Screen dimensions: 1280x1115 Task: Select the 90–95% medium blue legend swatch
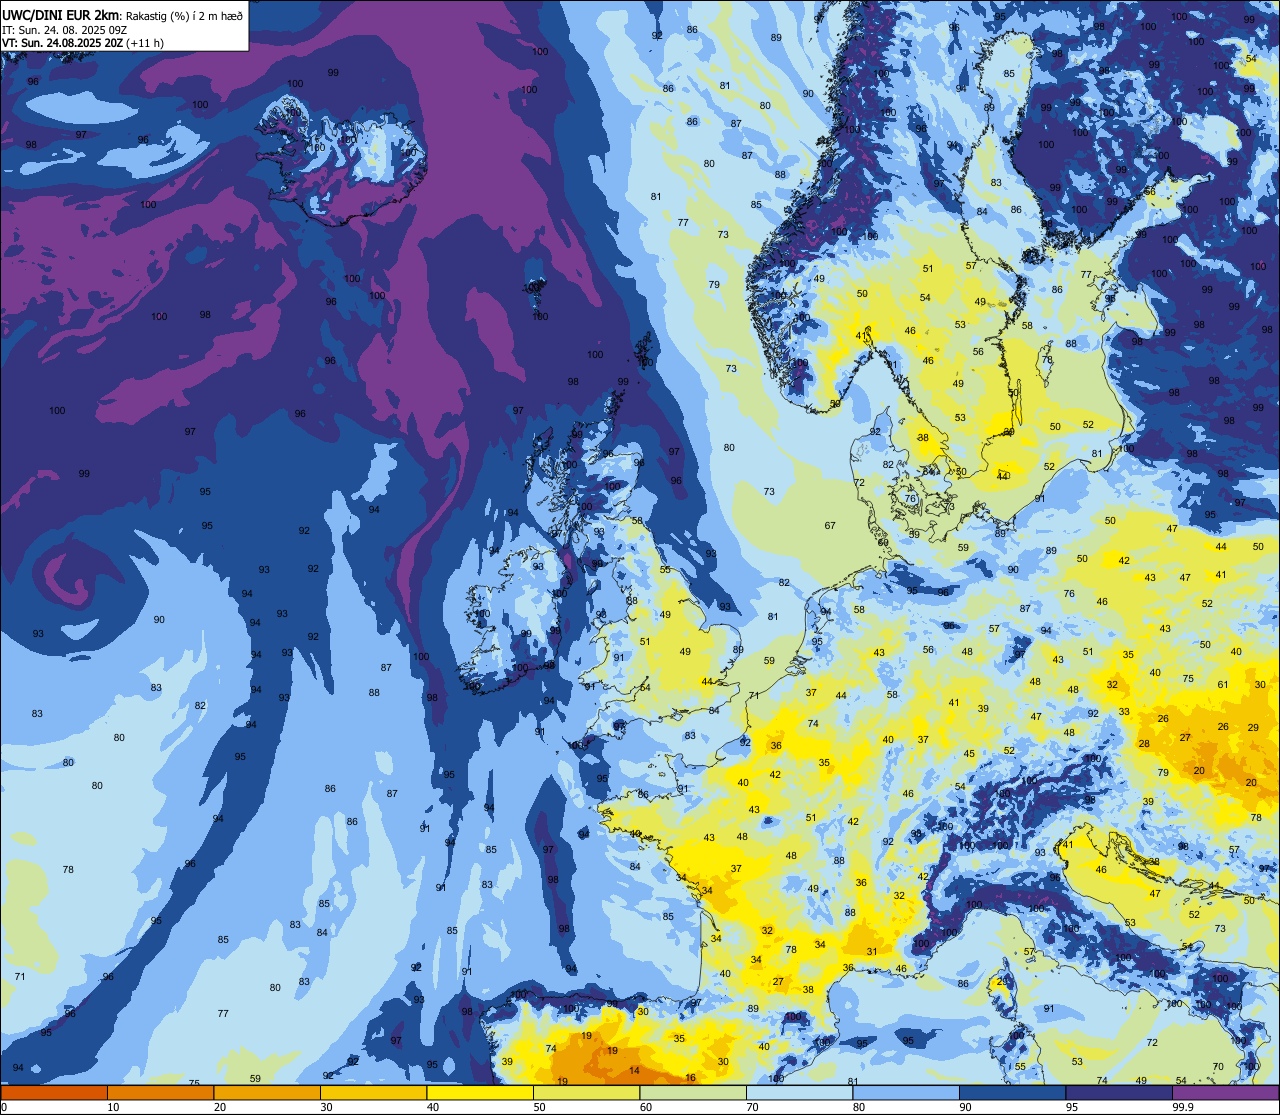pyautogui.click(x=1012, y=1092)
